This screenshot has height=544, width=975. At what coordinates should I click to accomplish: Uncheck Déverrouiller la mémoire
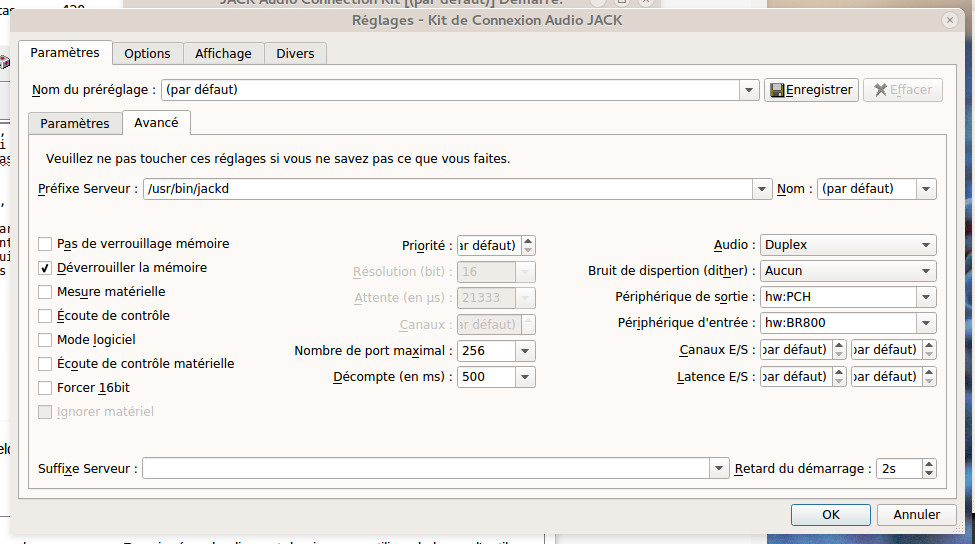[45, 268]
